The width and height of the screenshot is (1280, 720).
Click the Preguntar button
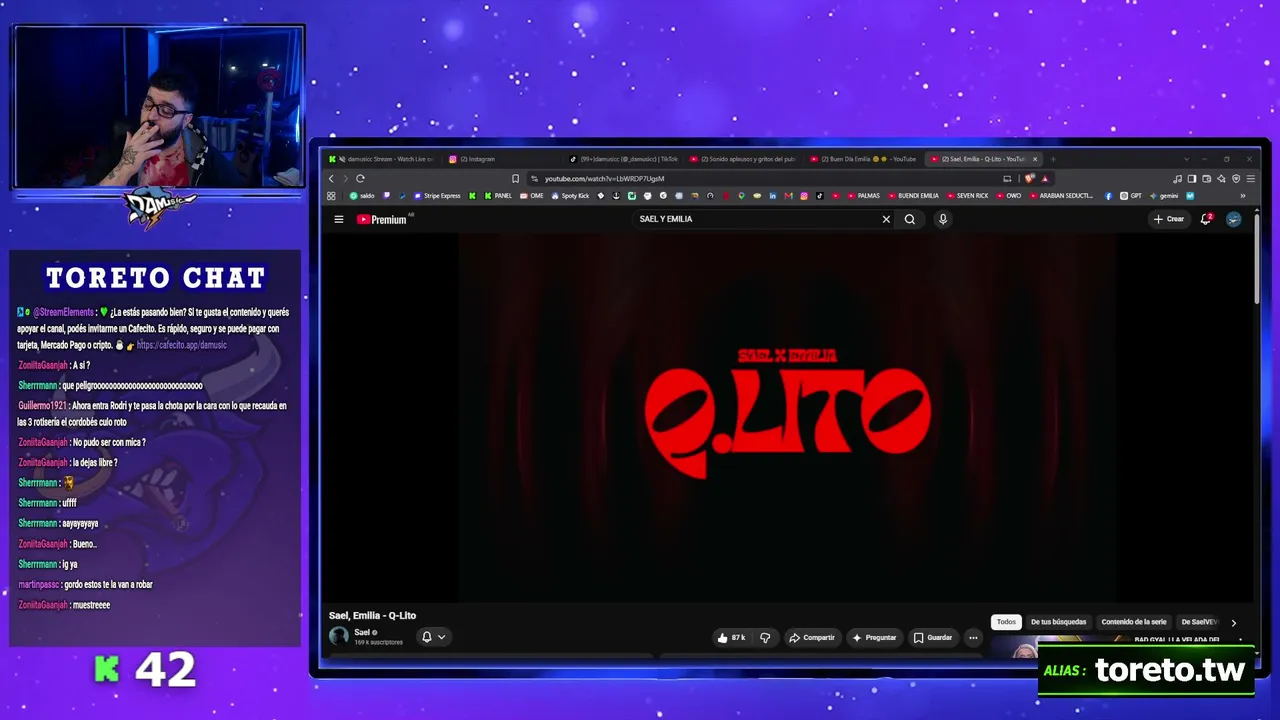874,637
